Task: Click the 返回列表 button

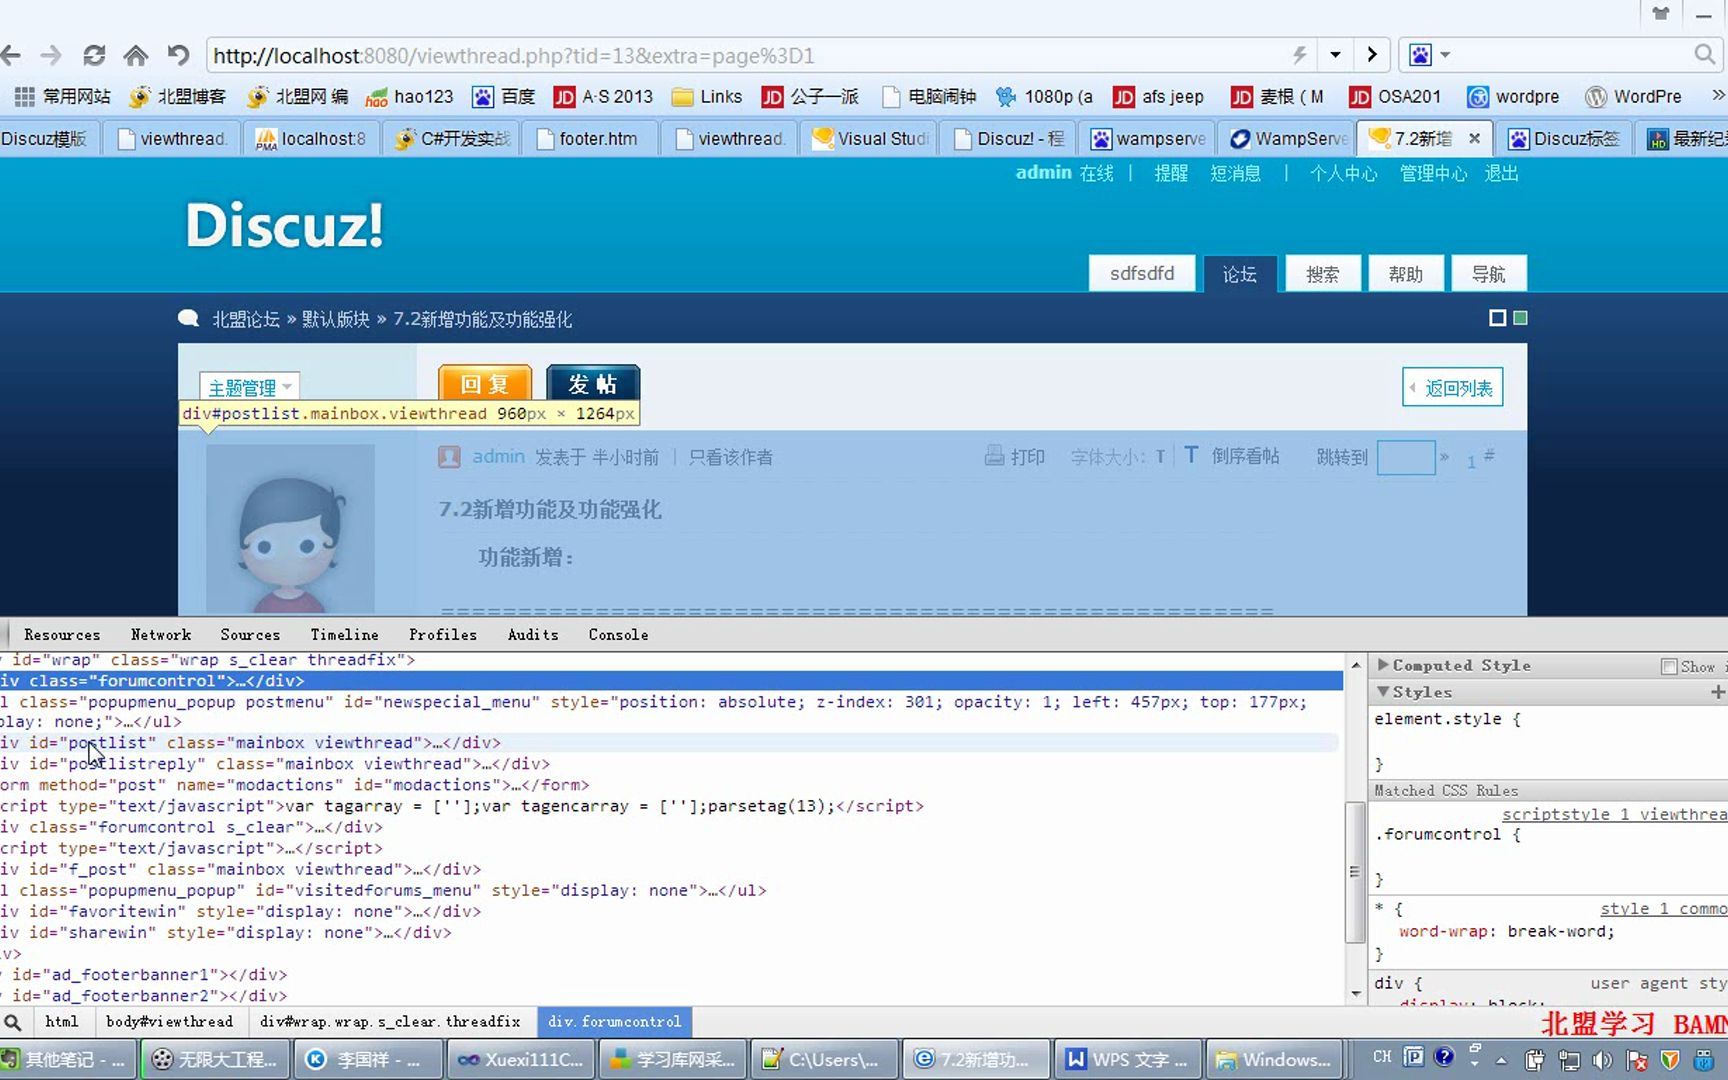Action: click(x=1452, y=388)
